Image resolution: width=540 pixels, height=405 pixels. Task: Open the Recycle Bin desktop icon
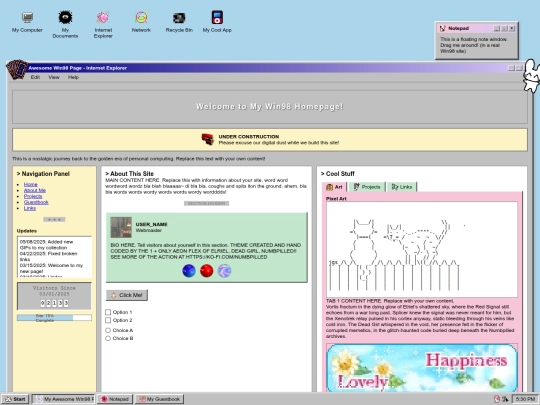(179, 22)
